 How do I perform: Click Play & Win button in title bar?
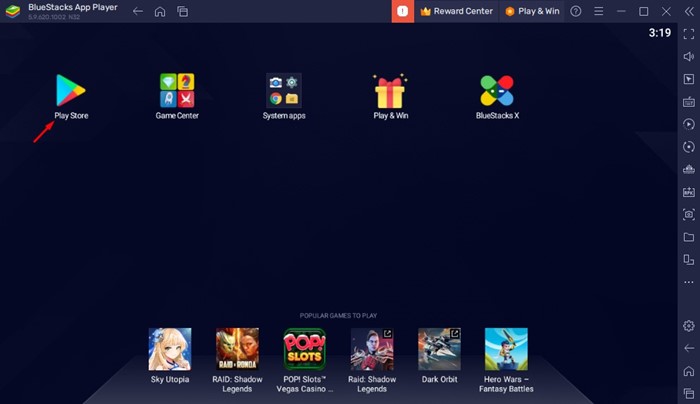(x=531, y=11)
